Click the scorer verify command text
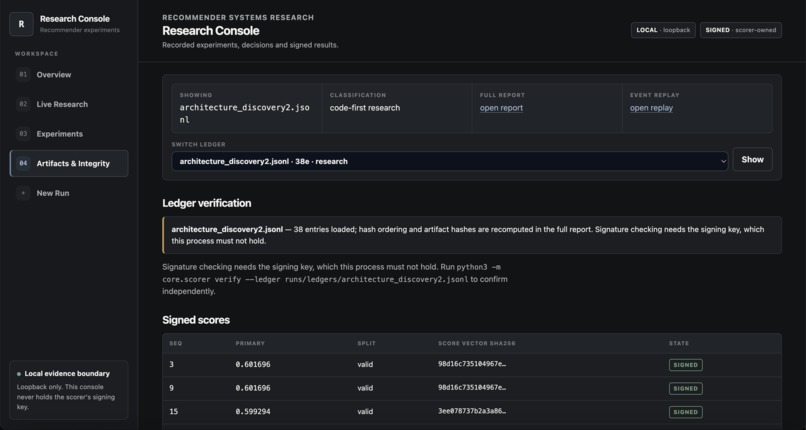The width and height of the screenshot is (806, 430). coord(334,273)
